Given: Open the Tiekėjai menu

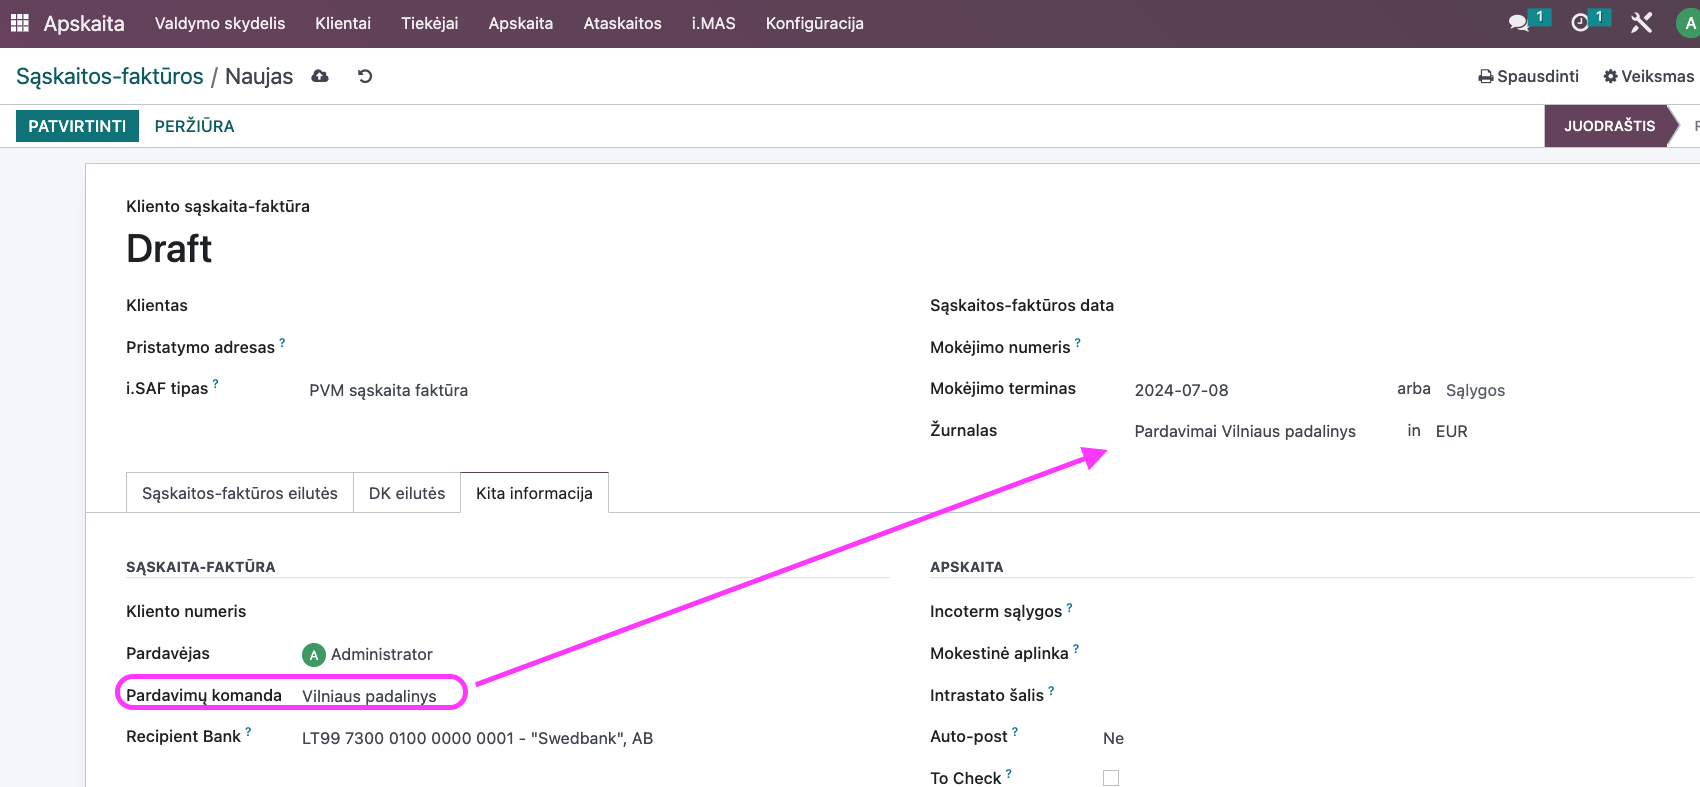Looking at the screenshot, I should [430, 23].
